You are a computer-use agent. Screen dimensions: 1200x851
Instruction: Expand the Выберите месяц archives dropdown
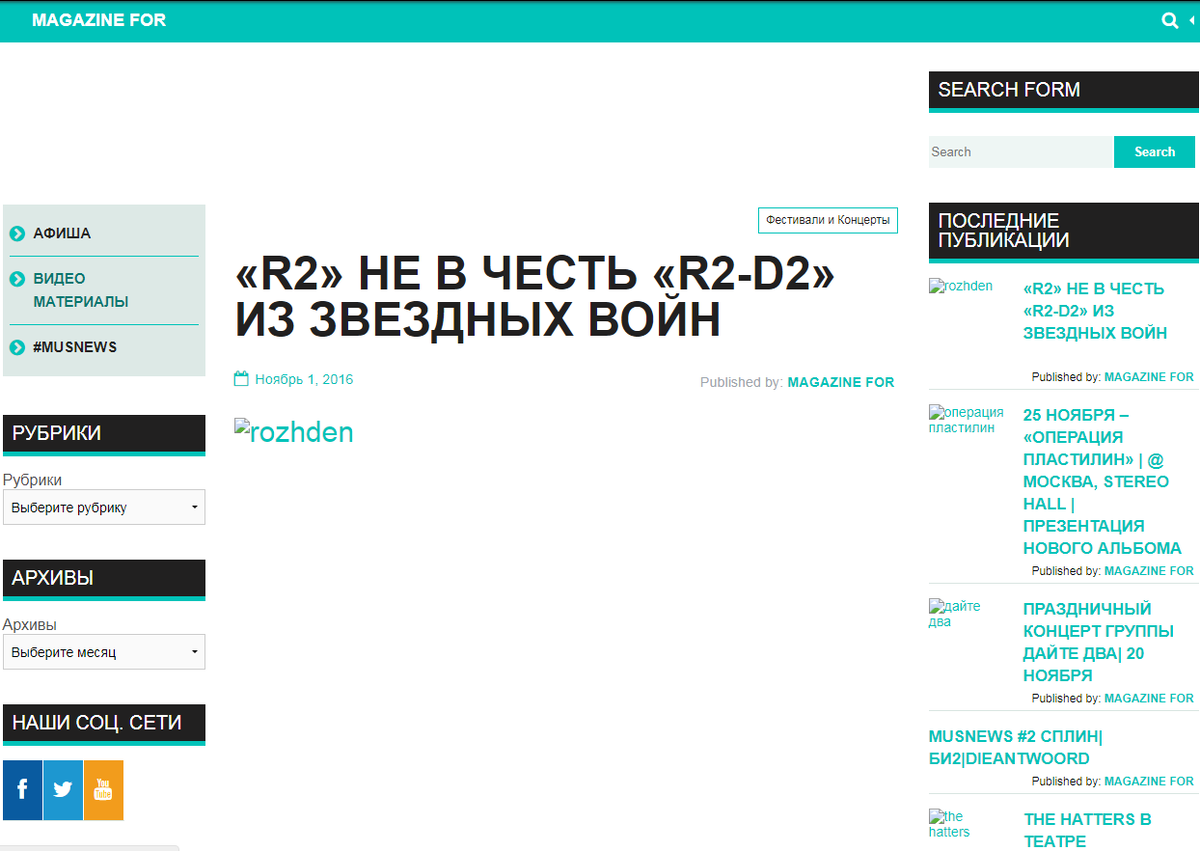pos(104,652)
